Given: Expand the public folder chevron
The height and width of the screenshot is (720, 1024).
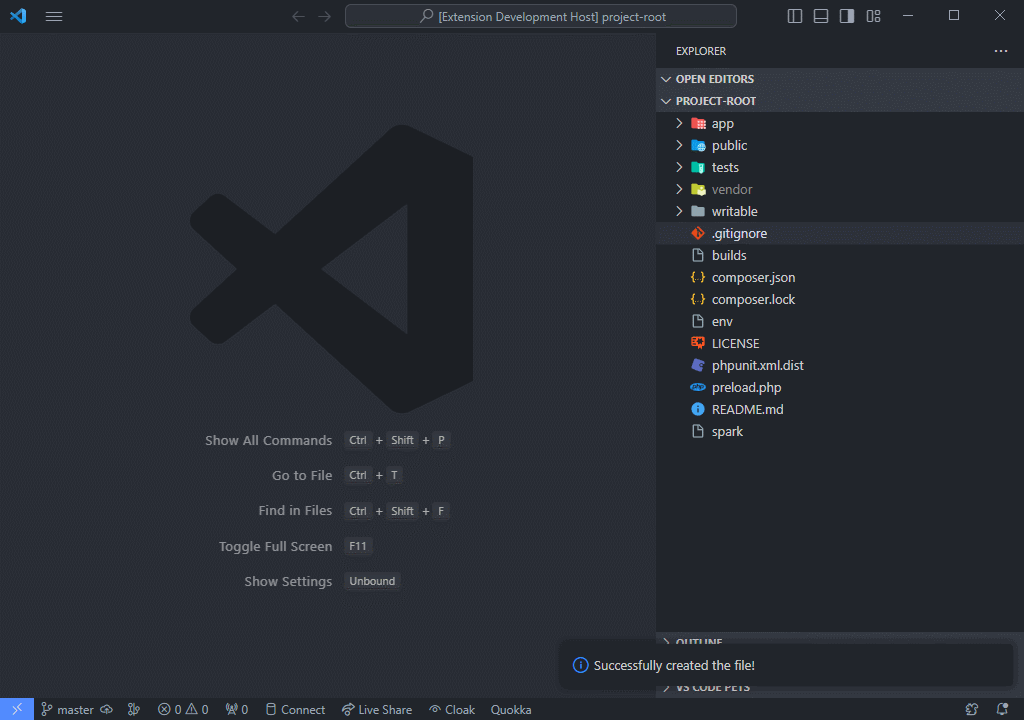Looking at the screenshot, I should [x=679, y=145].
